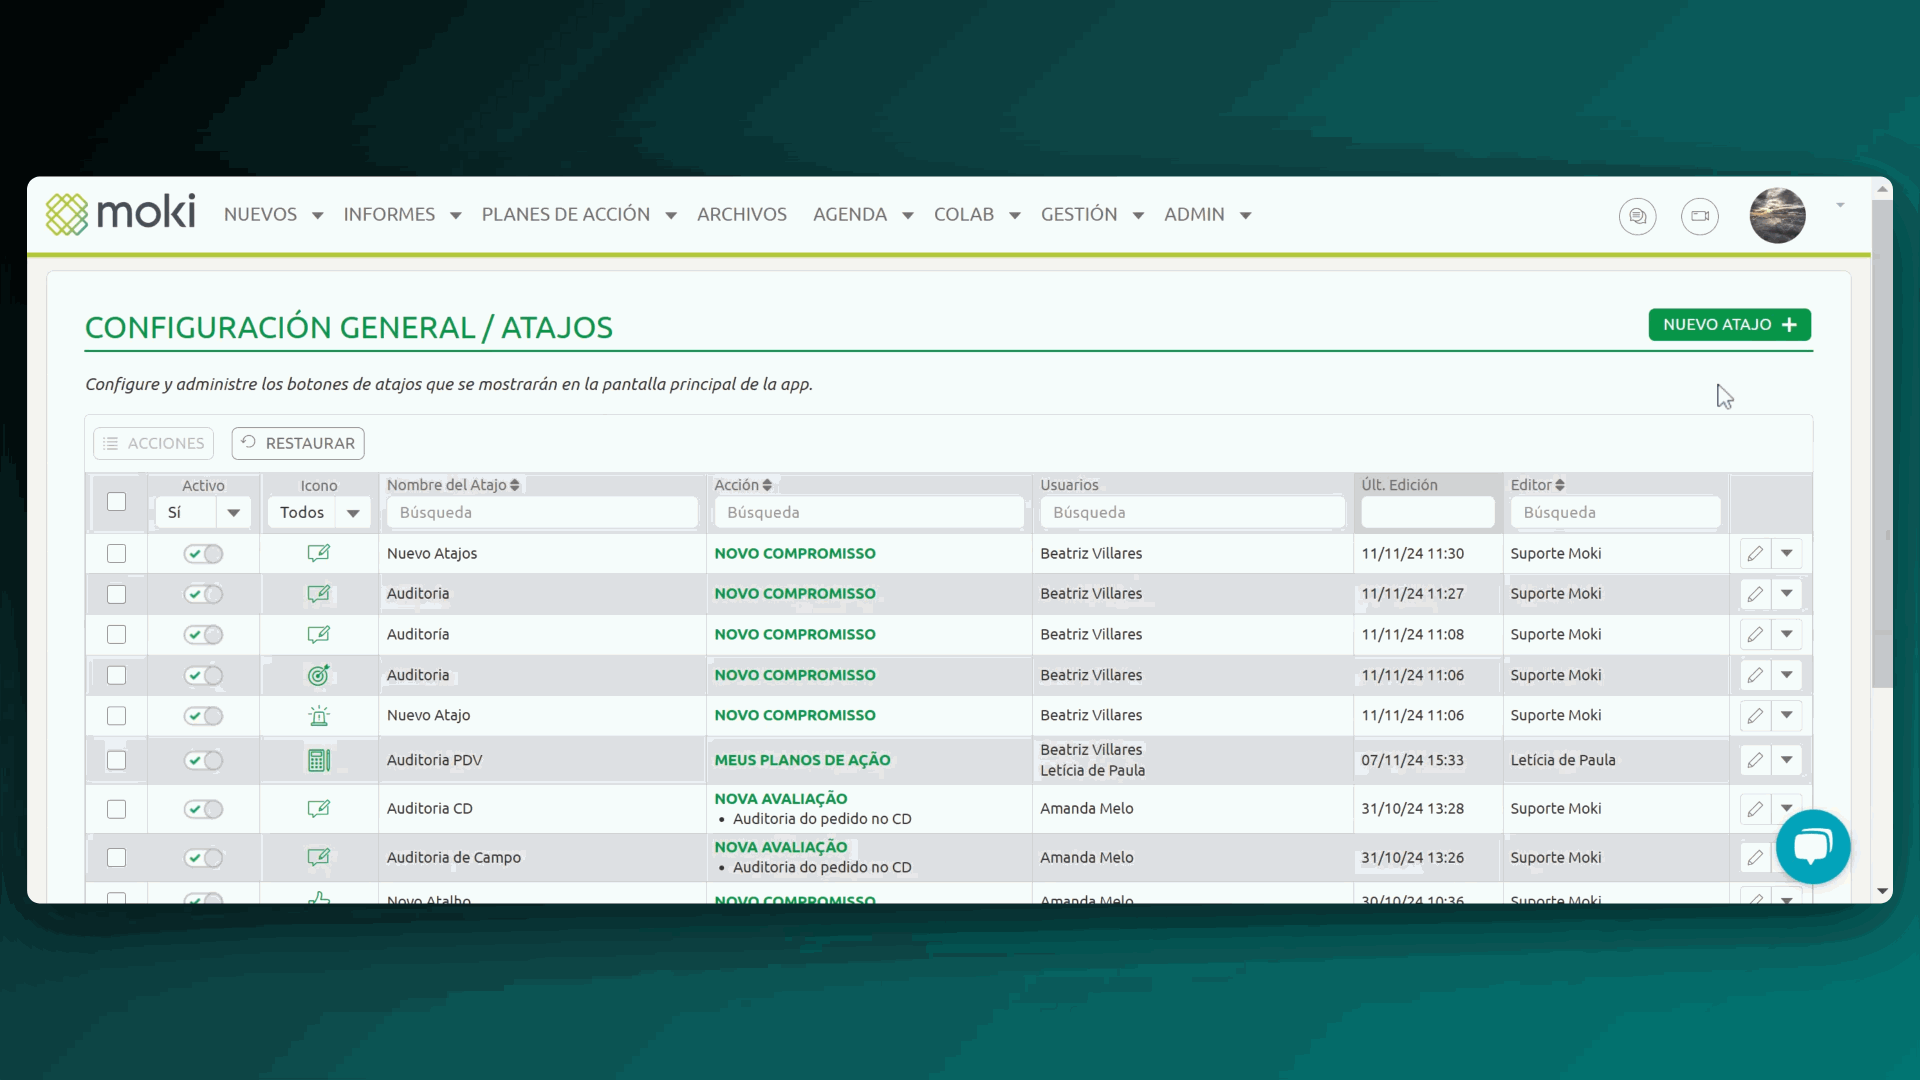This screenshot has height=1080, width=1920.
Task: Open the NUEVOS menu
Action: [273, 215]
